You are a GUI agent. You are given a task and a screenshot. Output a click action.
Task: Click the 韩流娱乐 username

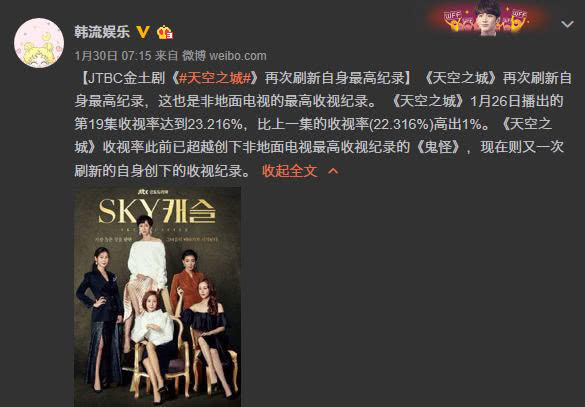(x=102, y=32)
